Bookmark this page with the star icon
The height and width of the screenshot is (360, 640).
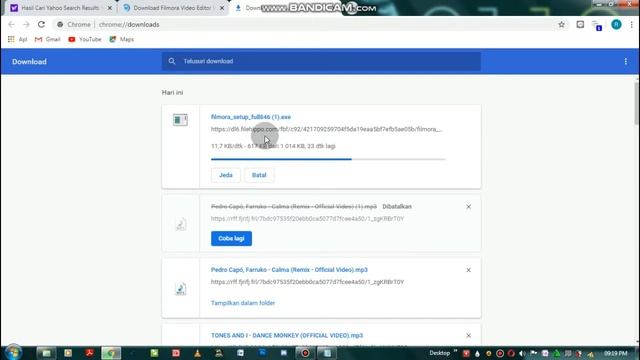click(x=562, y=24)
